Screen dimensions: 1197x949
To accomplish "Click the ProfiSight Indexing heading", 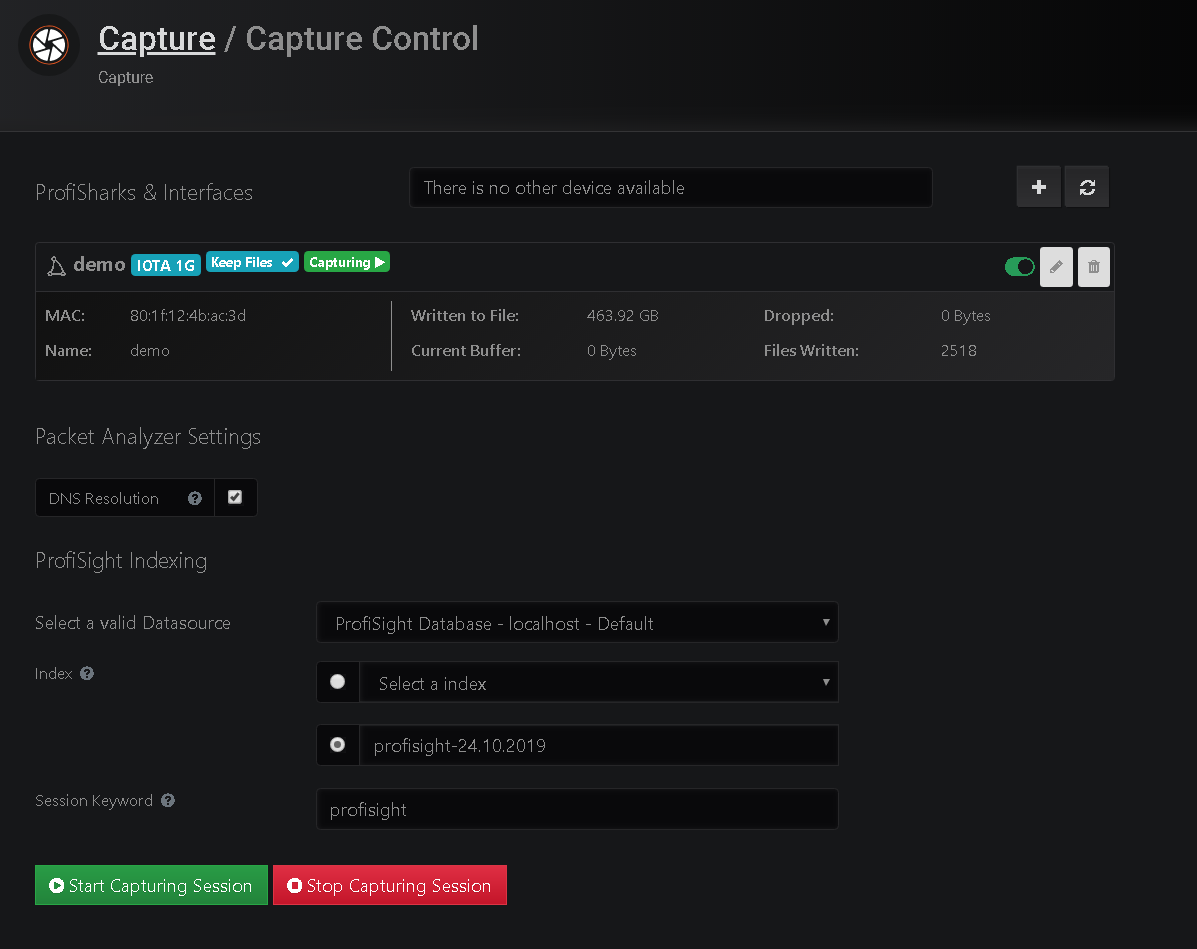I will click(x=121, y=560).
